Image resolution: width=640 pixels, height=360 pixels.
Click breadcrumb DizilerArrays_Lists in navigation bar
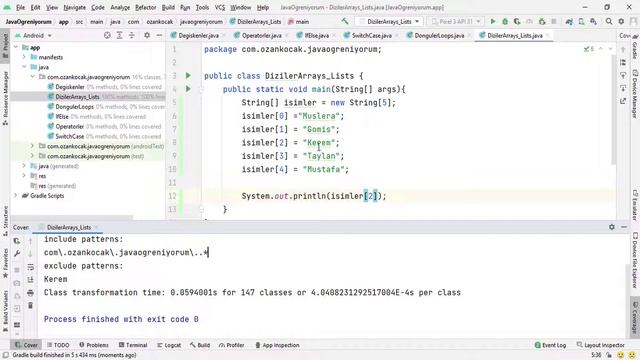coord(255,22)
